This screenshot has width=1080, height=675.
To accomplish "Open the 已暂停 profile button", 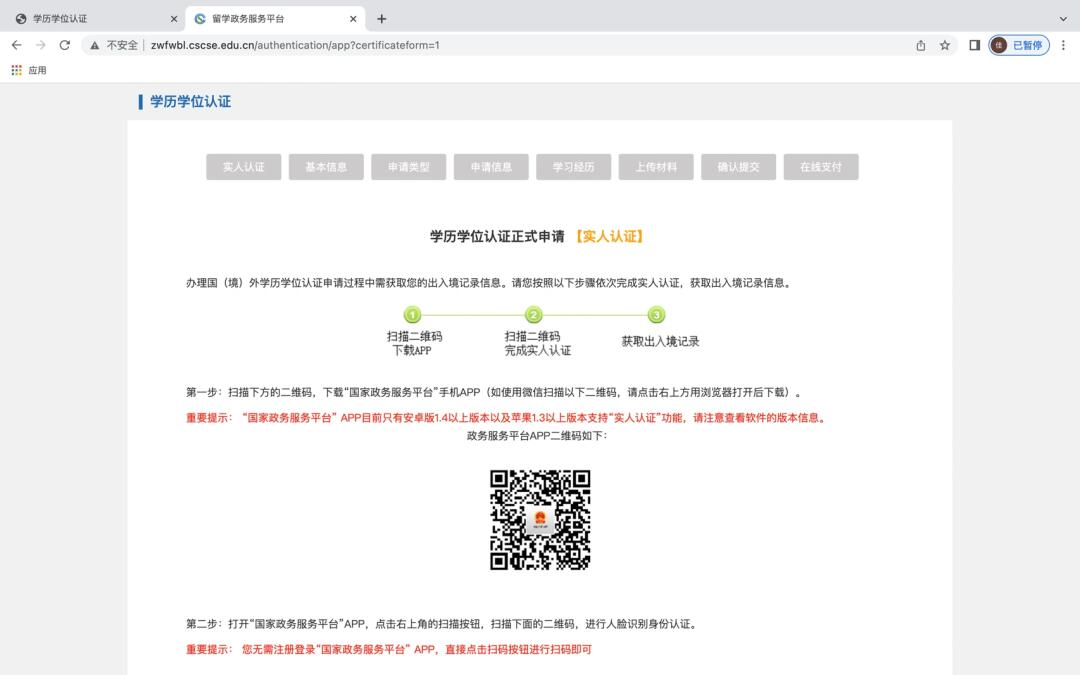I will tap(1019, 45).
